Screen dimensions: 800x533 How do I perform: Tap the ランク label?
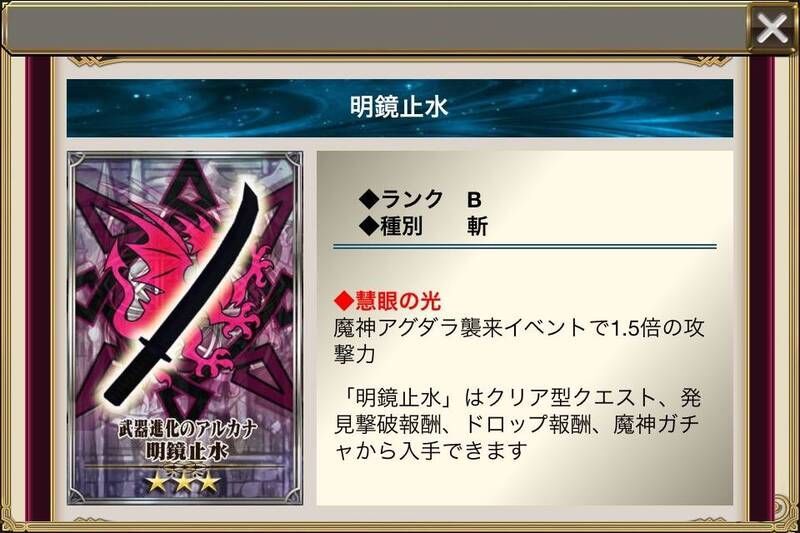411,199
